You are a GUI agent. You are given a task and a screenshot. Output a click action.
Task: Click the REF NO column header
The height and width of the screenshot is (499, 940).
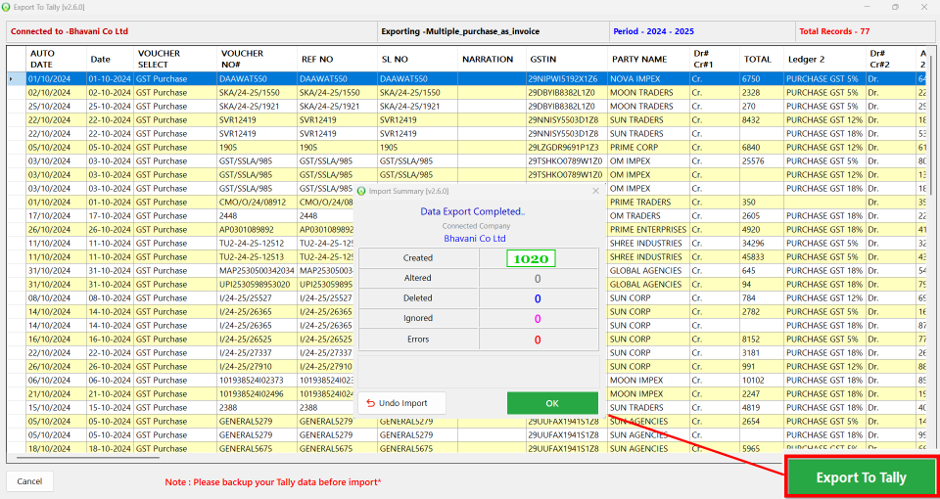337,59
